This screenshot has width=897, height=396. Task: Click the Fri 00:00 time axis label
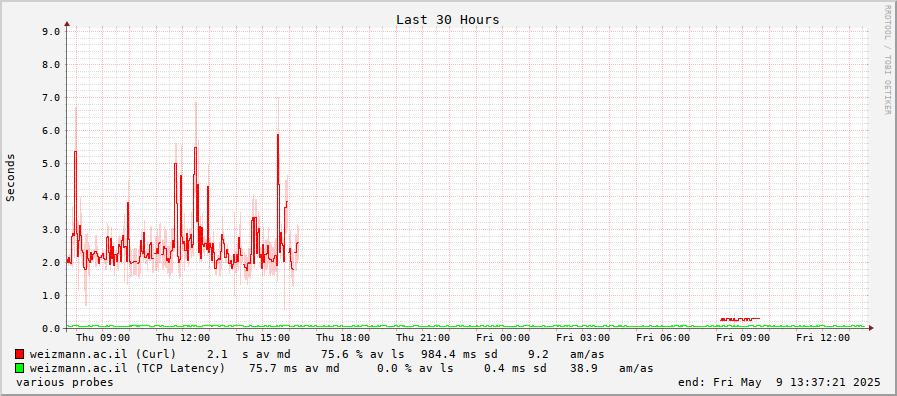tap(503, 339)
